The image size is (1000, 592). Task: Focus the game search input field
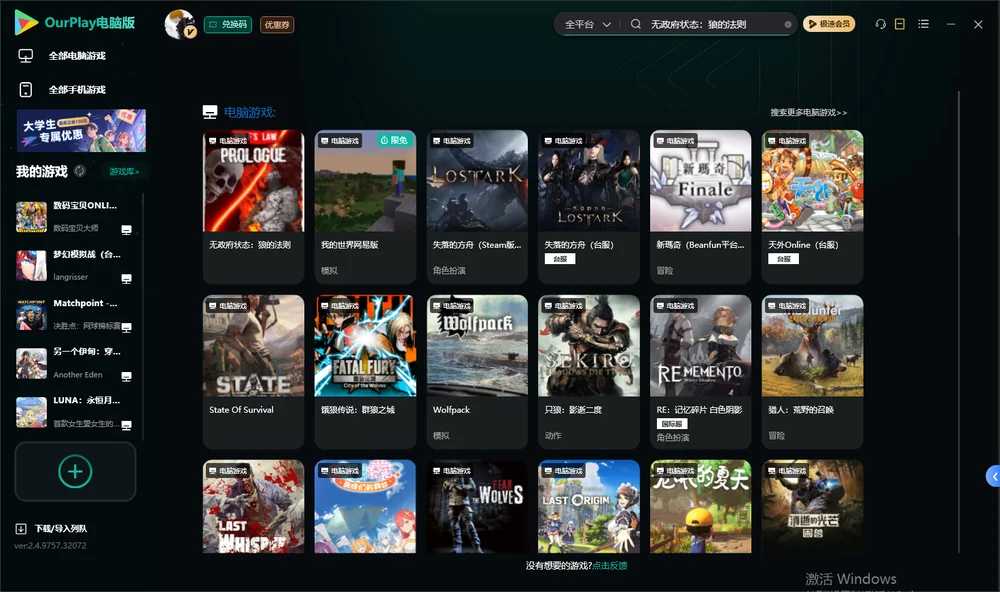click(714, 24)
